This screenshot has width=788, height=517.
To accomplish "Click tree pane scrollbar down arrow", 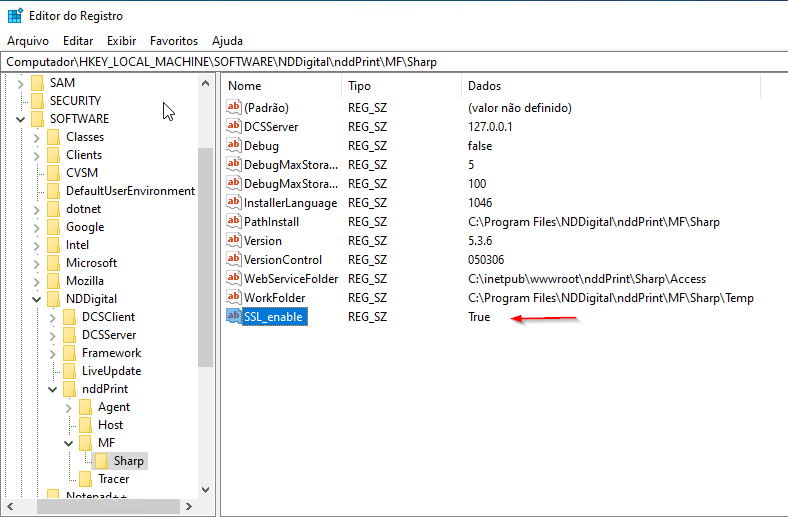I will click(x=205, y=489).
